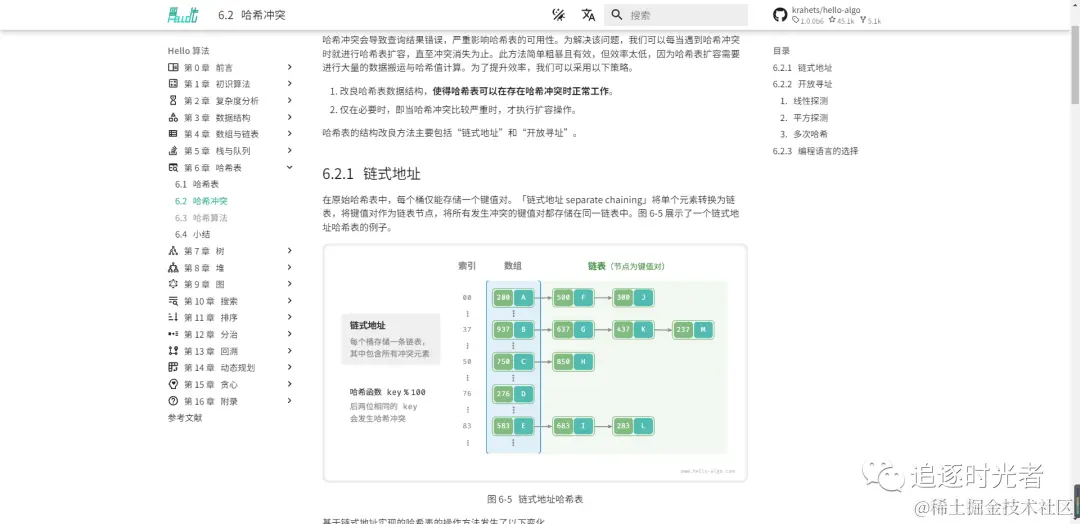Jump to 2. 平方探测 in contents

804,118
